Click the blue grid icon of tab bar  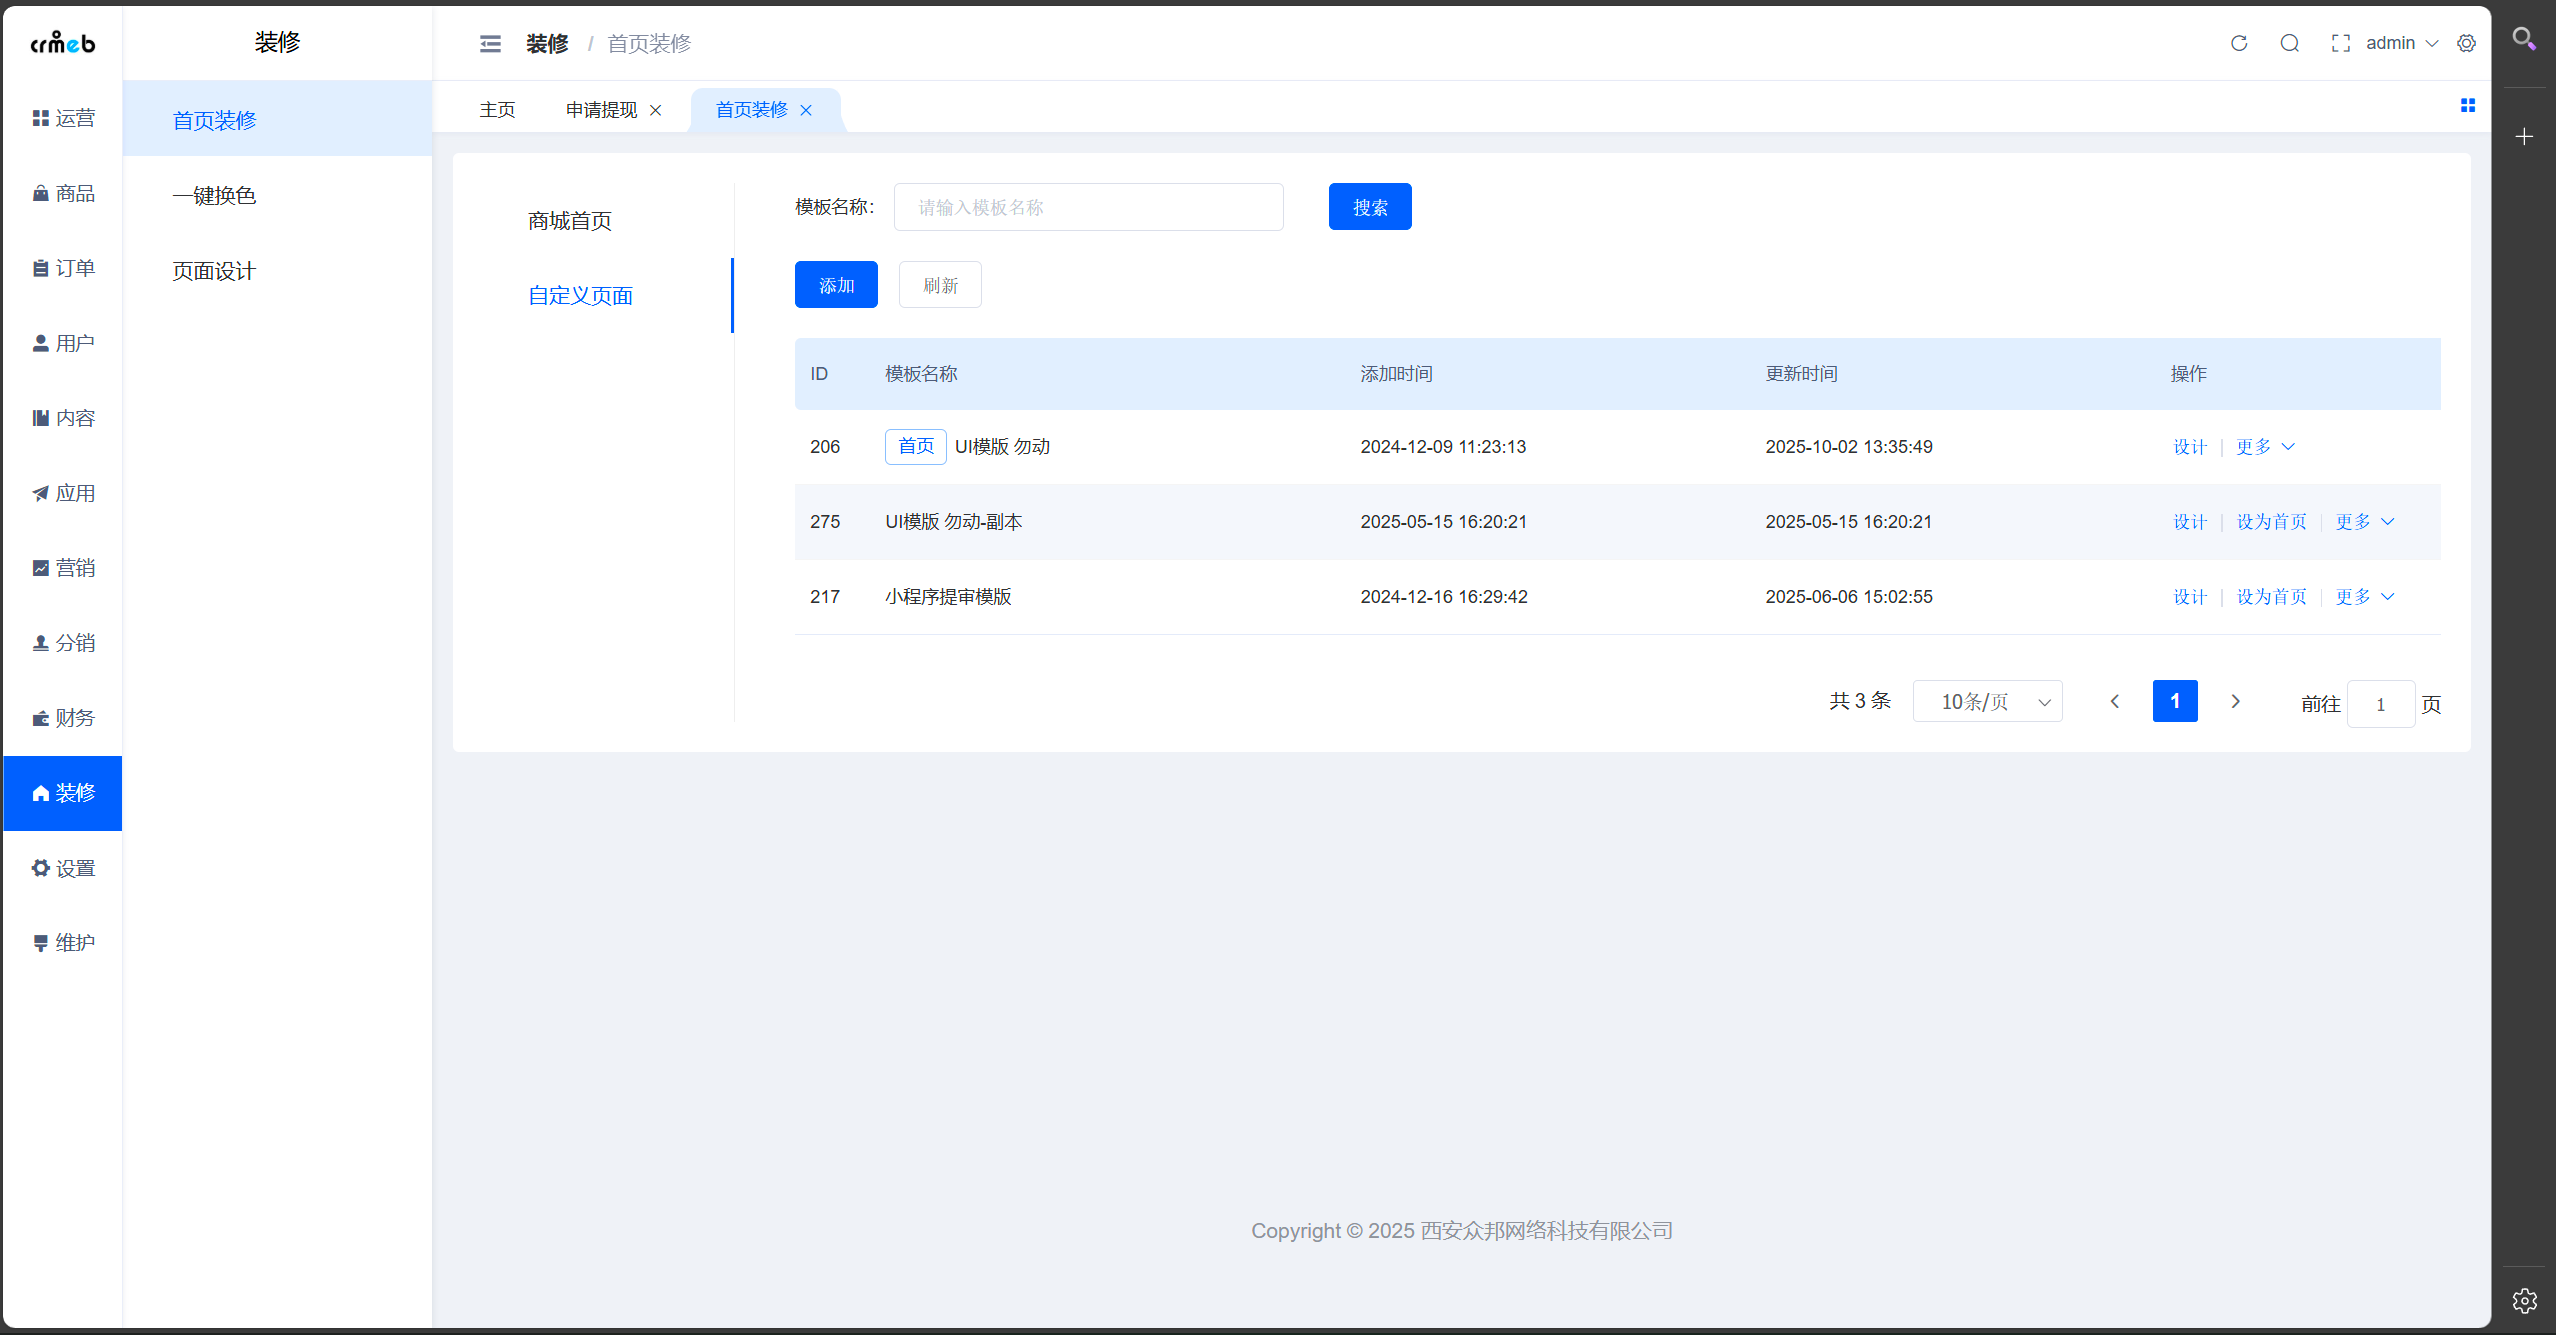pos(2468,106)
